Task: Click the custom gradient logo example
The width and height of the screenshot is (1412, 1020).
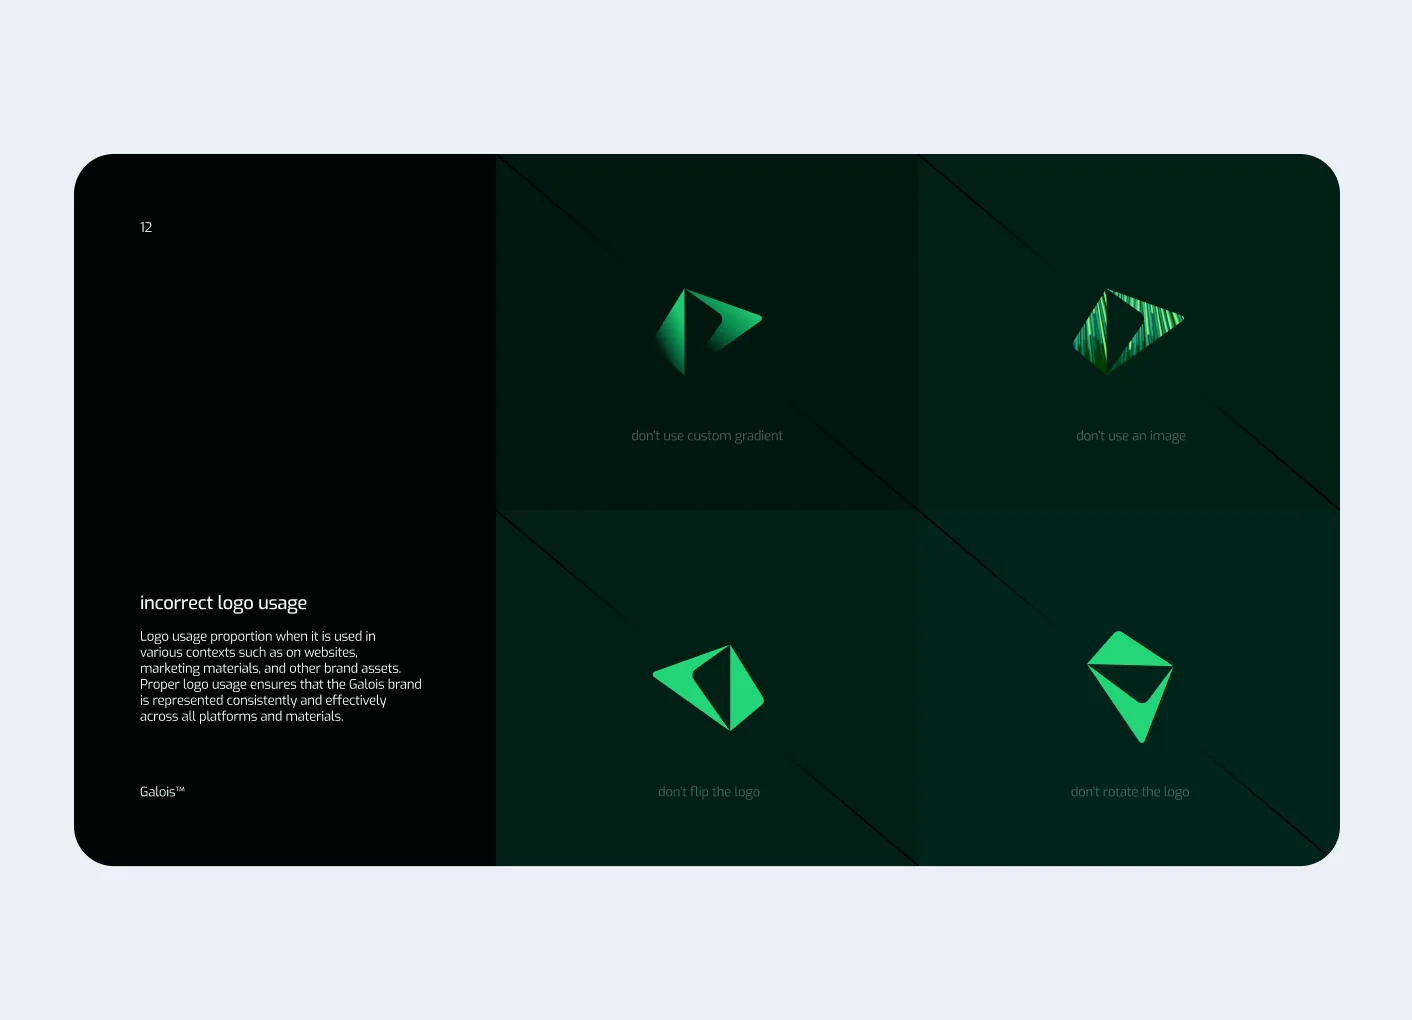Action: click(x=708, y=332)
